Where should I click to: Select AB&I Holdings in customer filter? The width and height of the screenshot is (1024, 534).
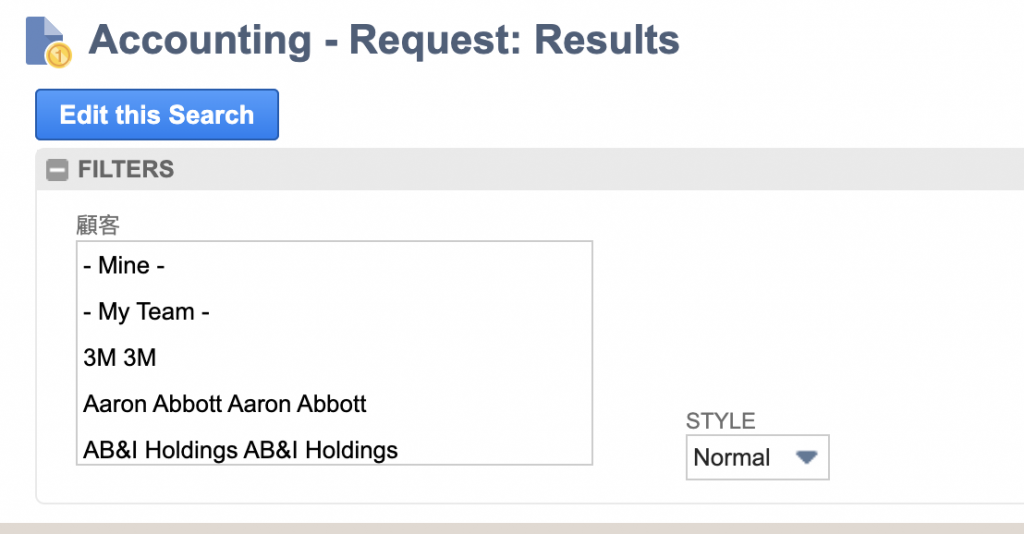coord(240,450)
